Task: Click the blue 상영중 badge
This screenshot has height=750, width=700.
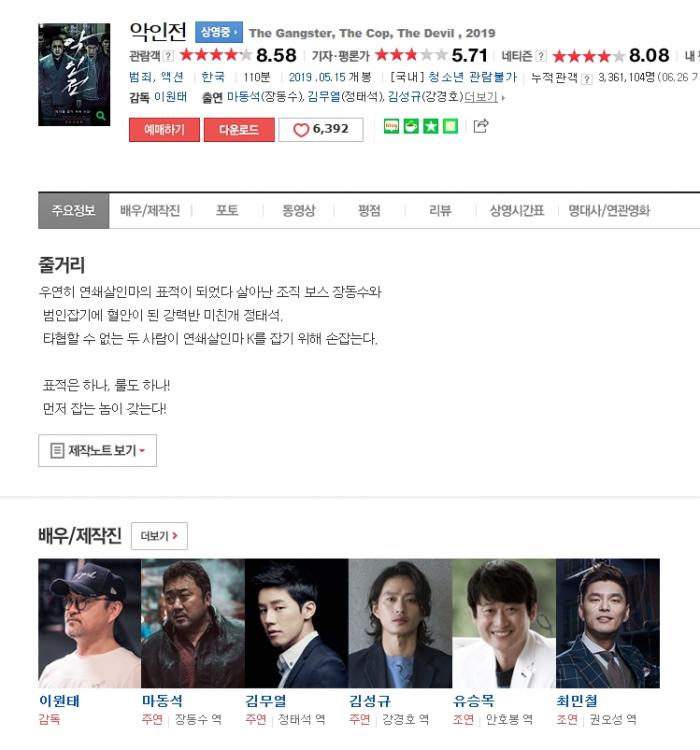Action: pyautogui.click(x=219, y=33)
